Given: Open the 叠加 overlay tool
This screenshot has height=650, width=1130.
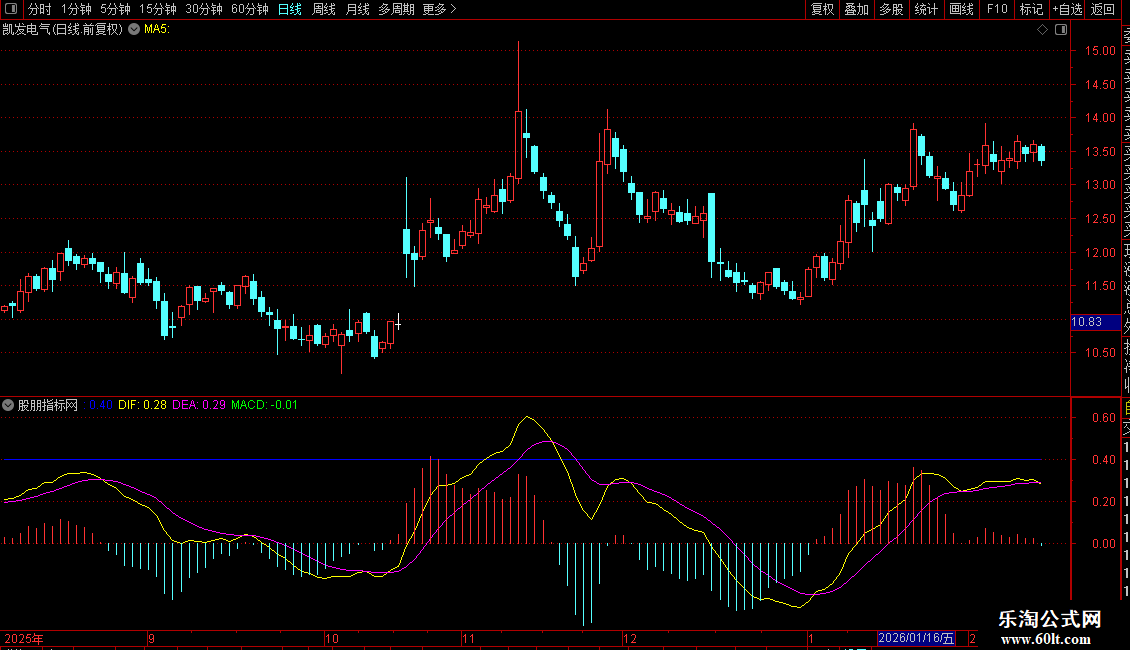Looking at the screenshot, I should coord(856,10).
